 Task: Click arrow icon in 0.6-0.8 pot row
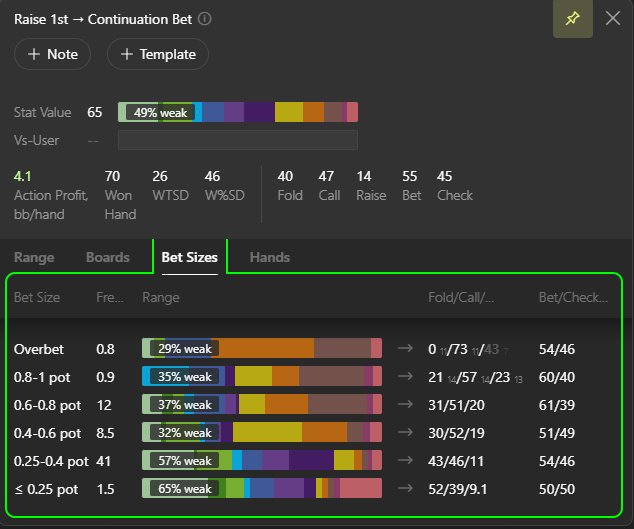tap(405, 405)
